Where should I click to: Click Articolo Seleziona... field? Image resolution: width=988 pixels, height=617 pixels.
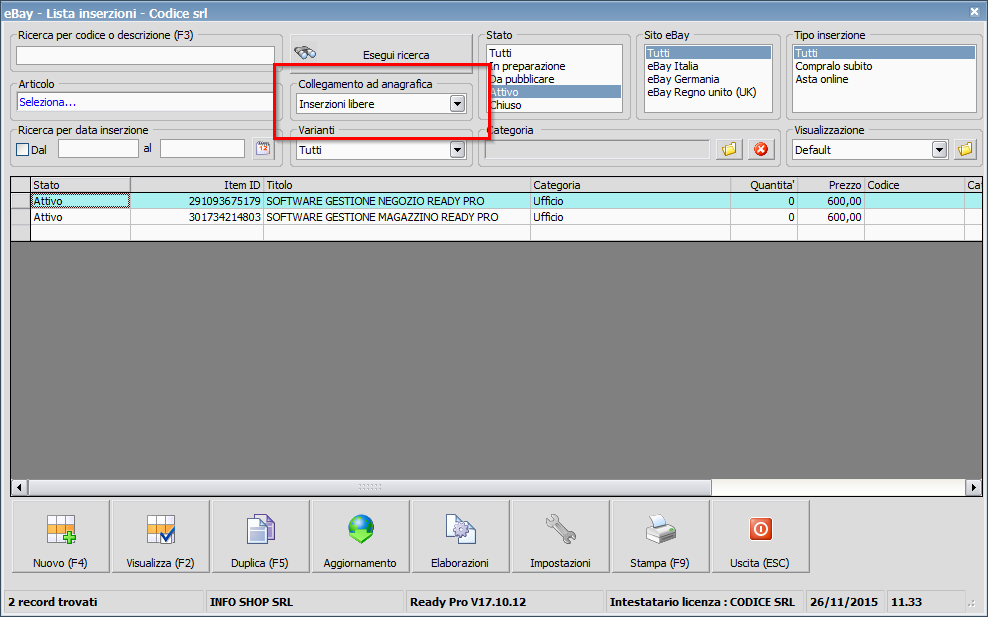click(x=146, y=102)
